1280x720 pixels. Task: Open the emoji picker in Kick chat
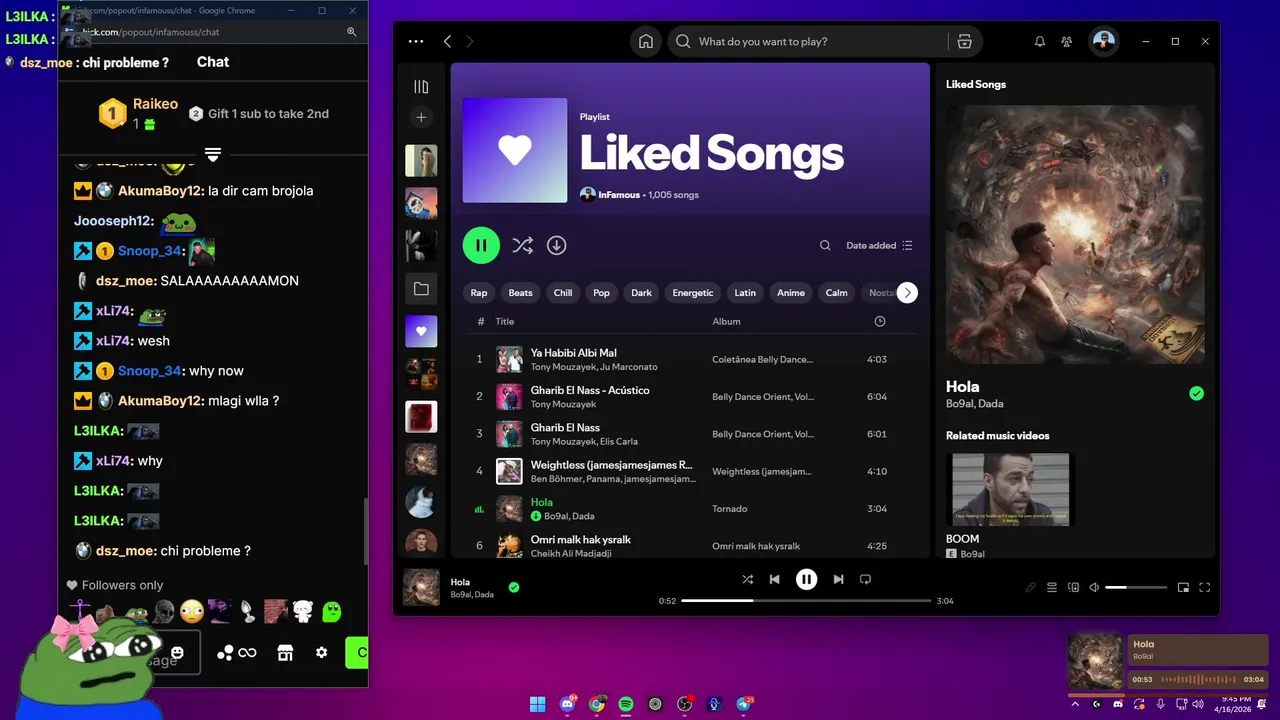click(177, 652)
